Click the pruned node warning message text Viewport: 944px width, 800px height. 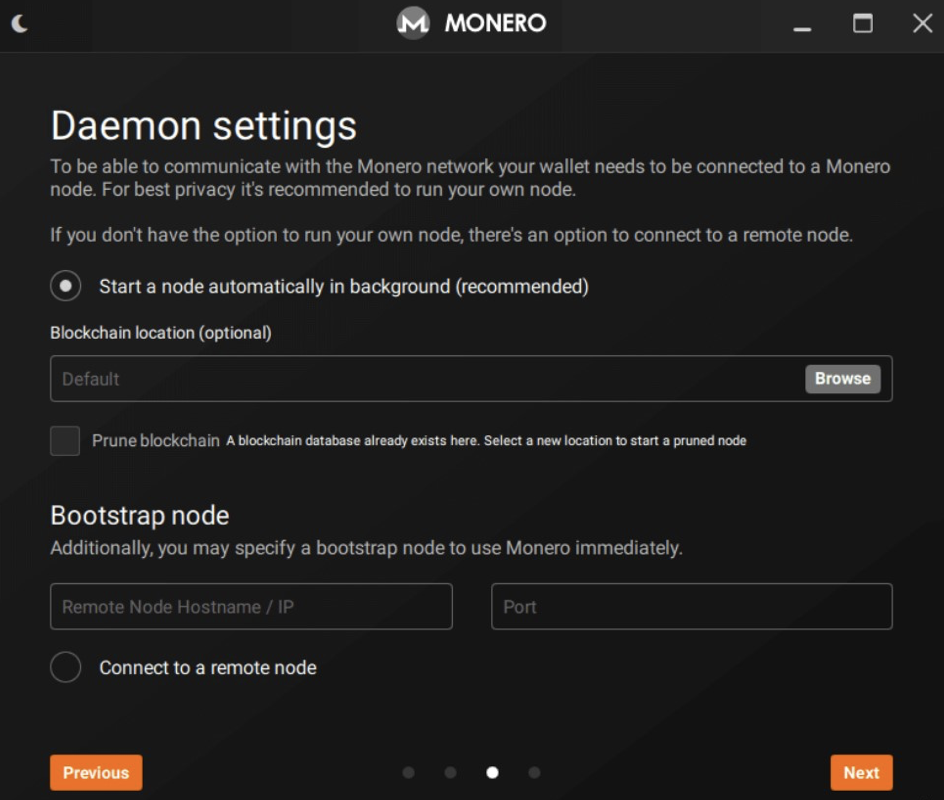(x=485, y=440)
